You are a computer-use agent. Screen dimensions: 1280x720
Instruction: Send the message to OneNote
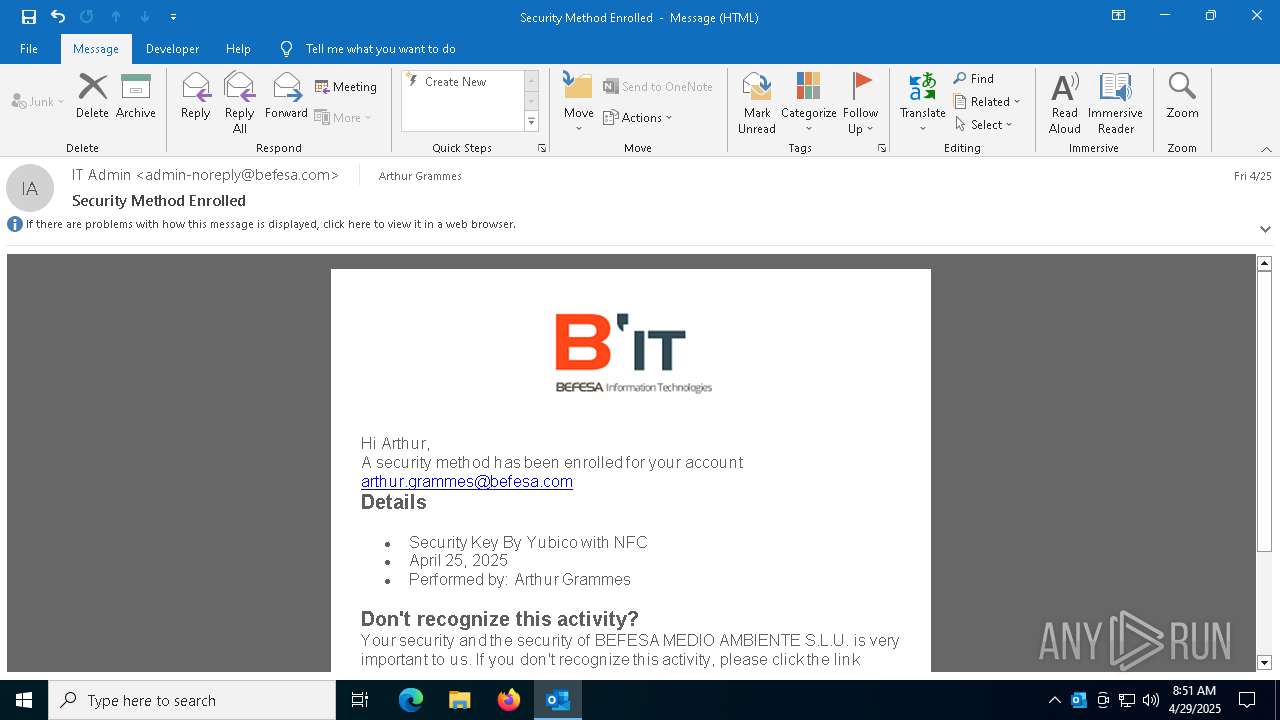658,87
